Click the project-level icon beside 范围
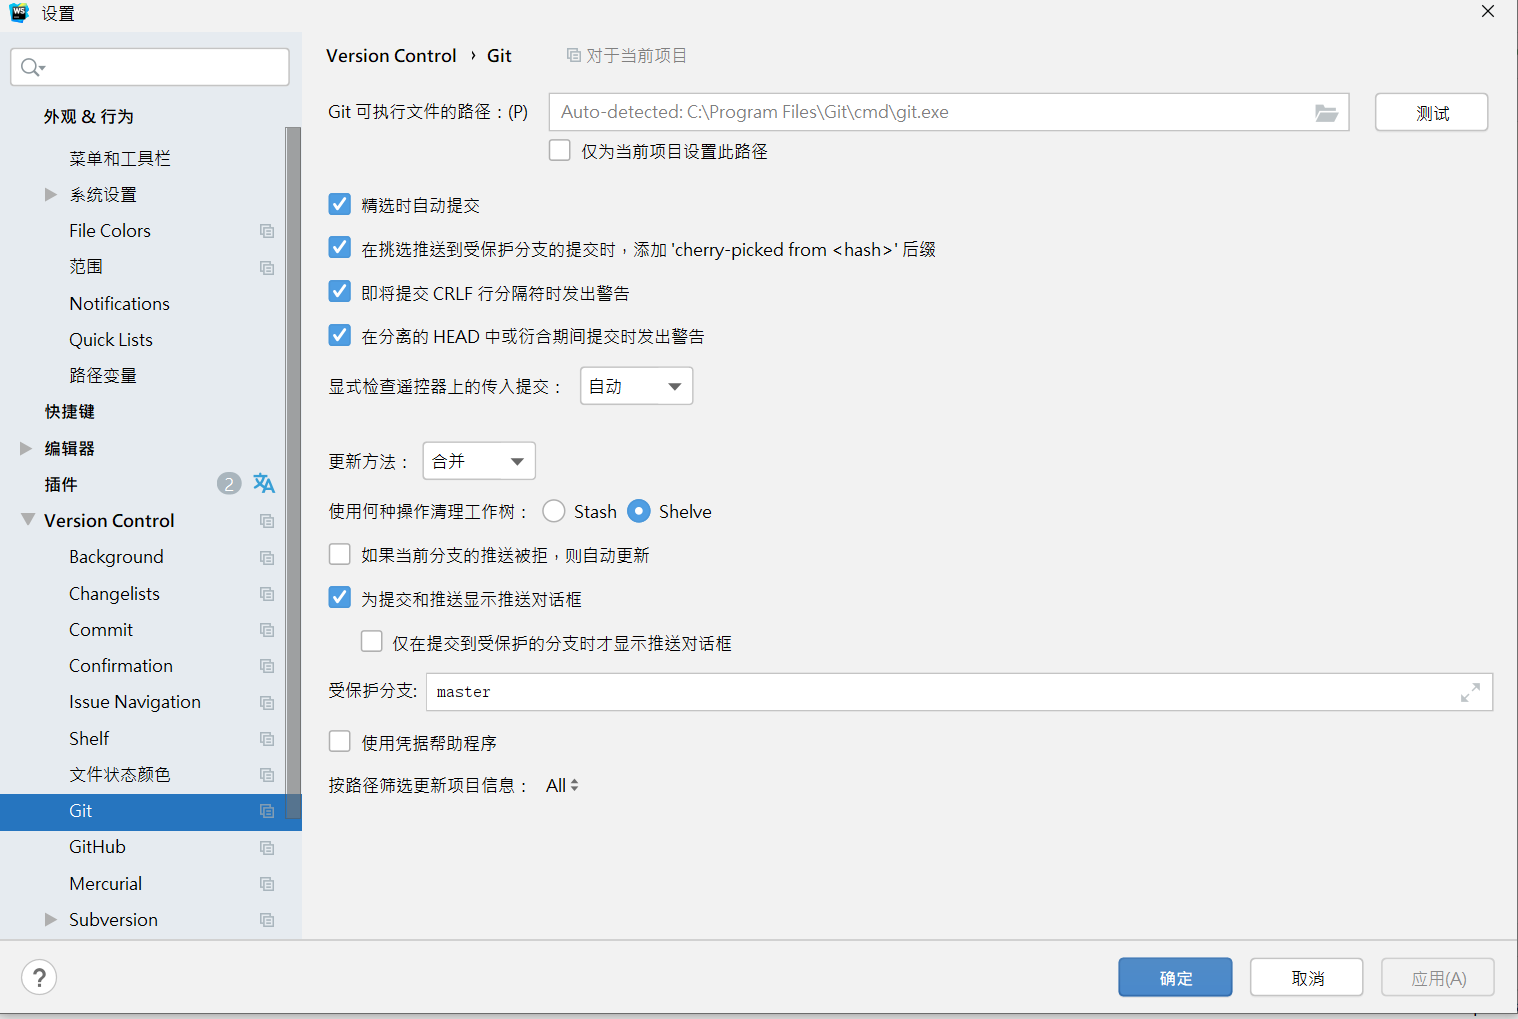The image size is (1518, 1019). click(267, 268)
